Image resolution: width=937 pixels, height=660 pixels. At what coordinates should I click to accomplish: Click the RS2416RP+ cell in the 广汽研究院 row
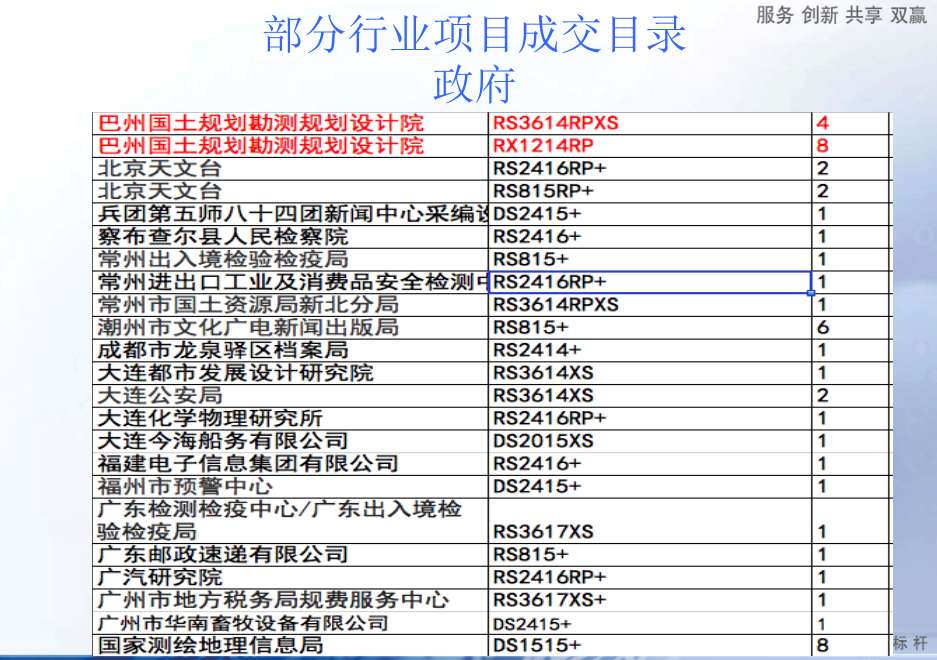pyautogui.click(x=650, y=578)
